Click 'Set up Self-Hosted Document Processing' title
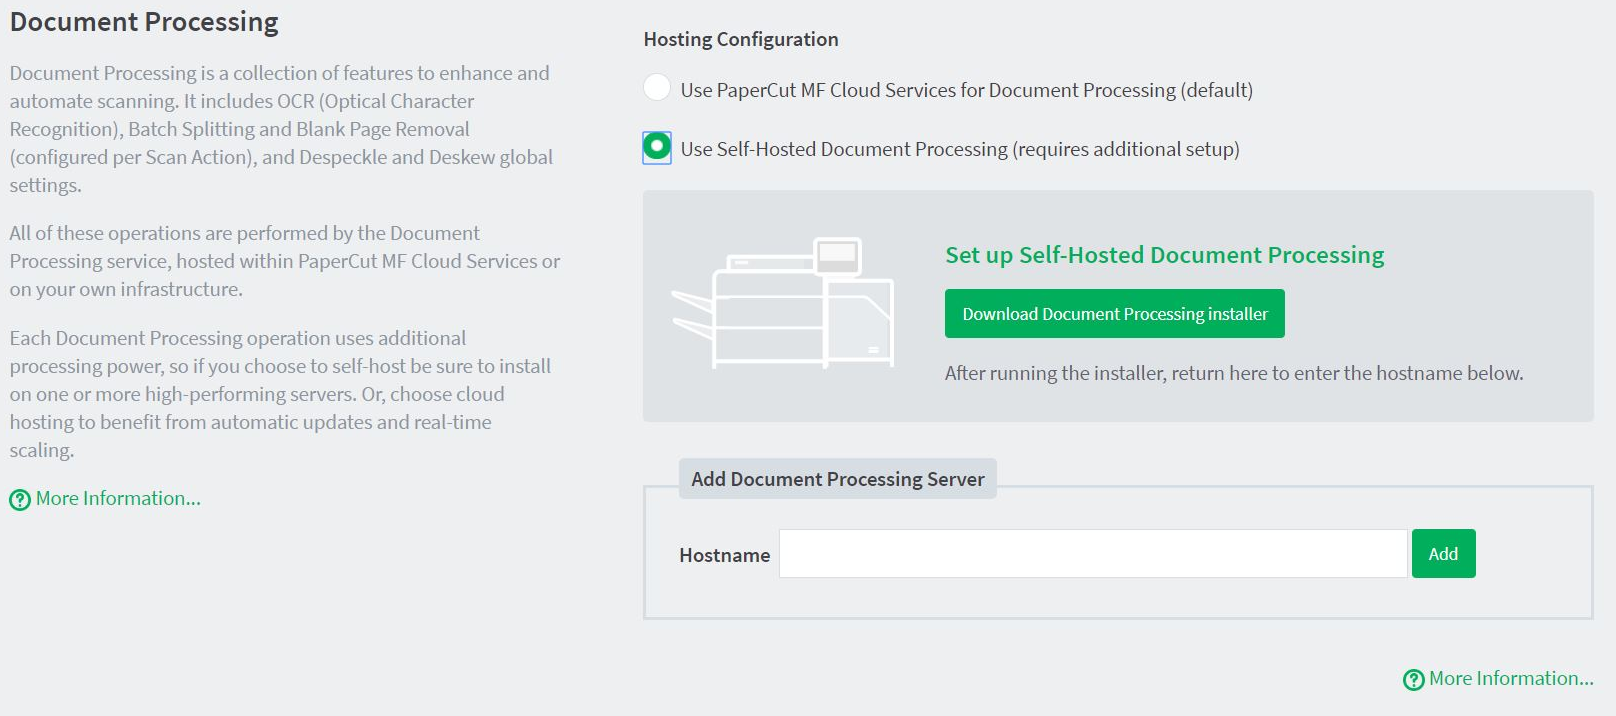The image size is (1616, 716). [1164, 255]
